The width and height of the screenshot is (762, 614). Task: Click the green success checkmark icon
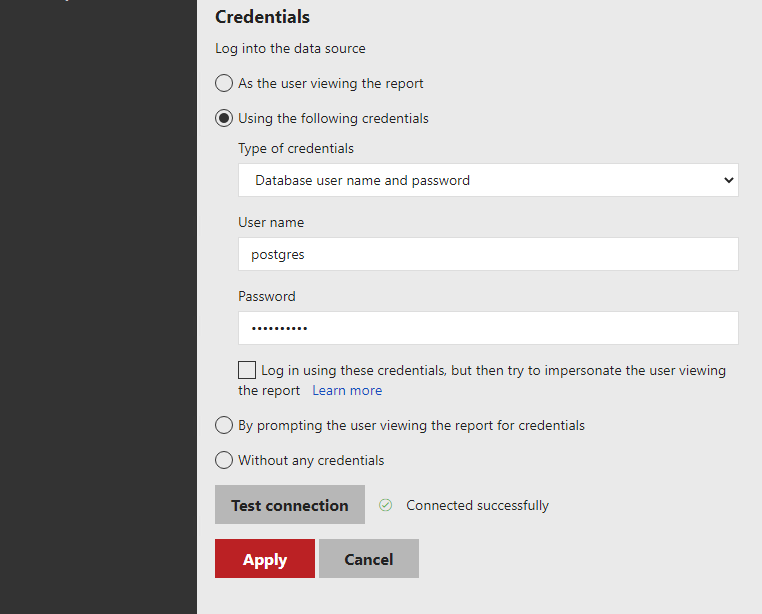385,505
